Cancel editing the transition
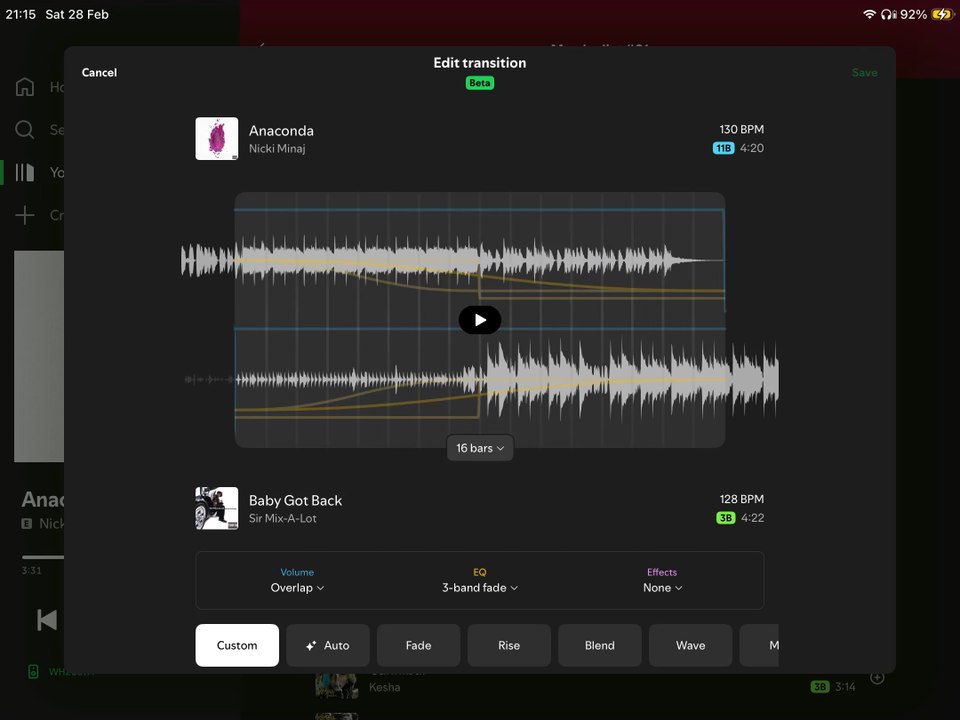Viewport: 960px width, 720px height. tap(99, 72)
